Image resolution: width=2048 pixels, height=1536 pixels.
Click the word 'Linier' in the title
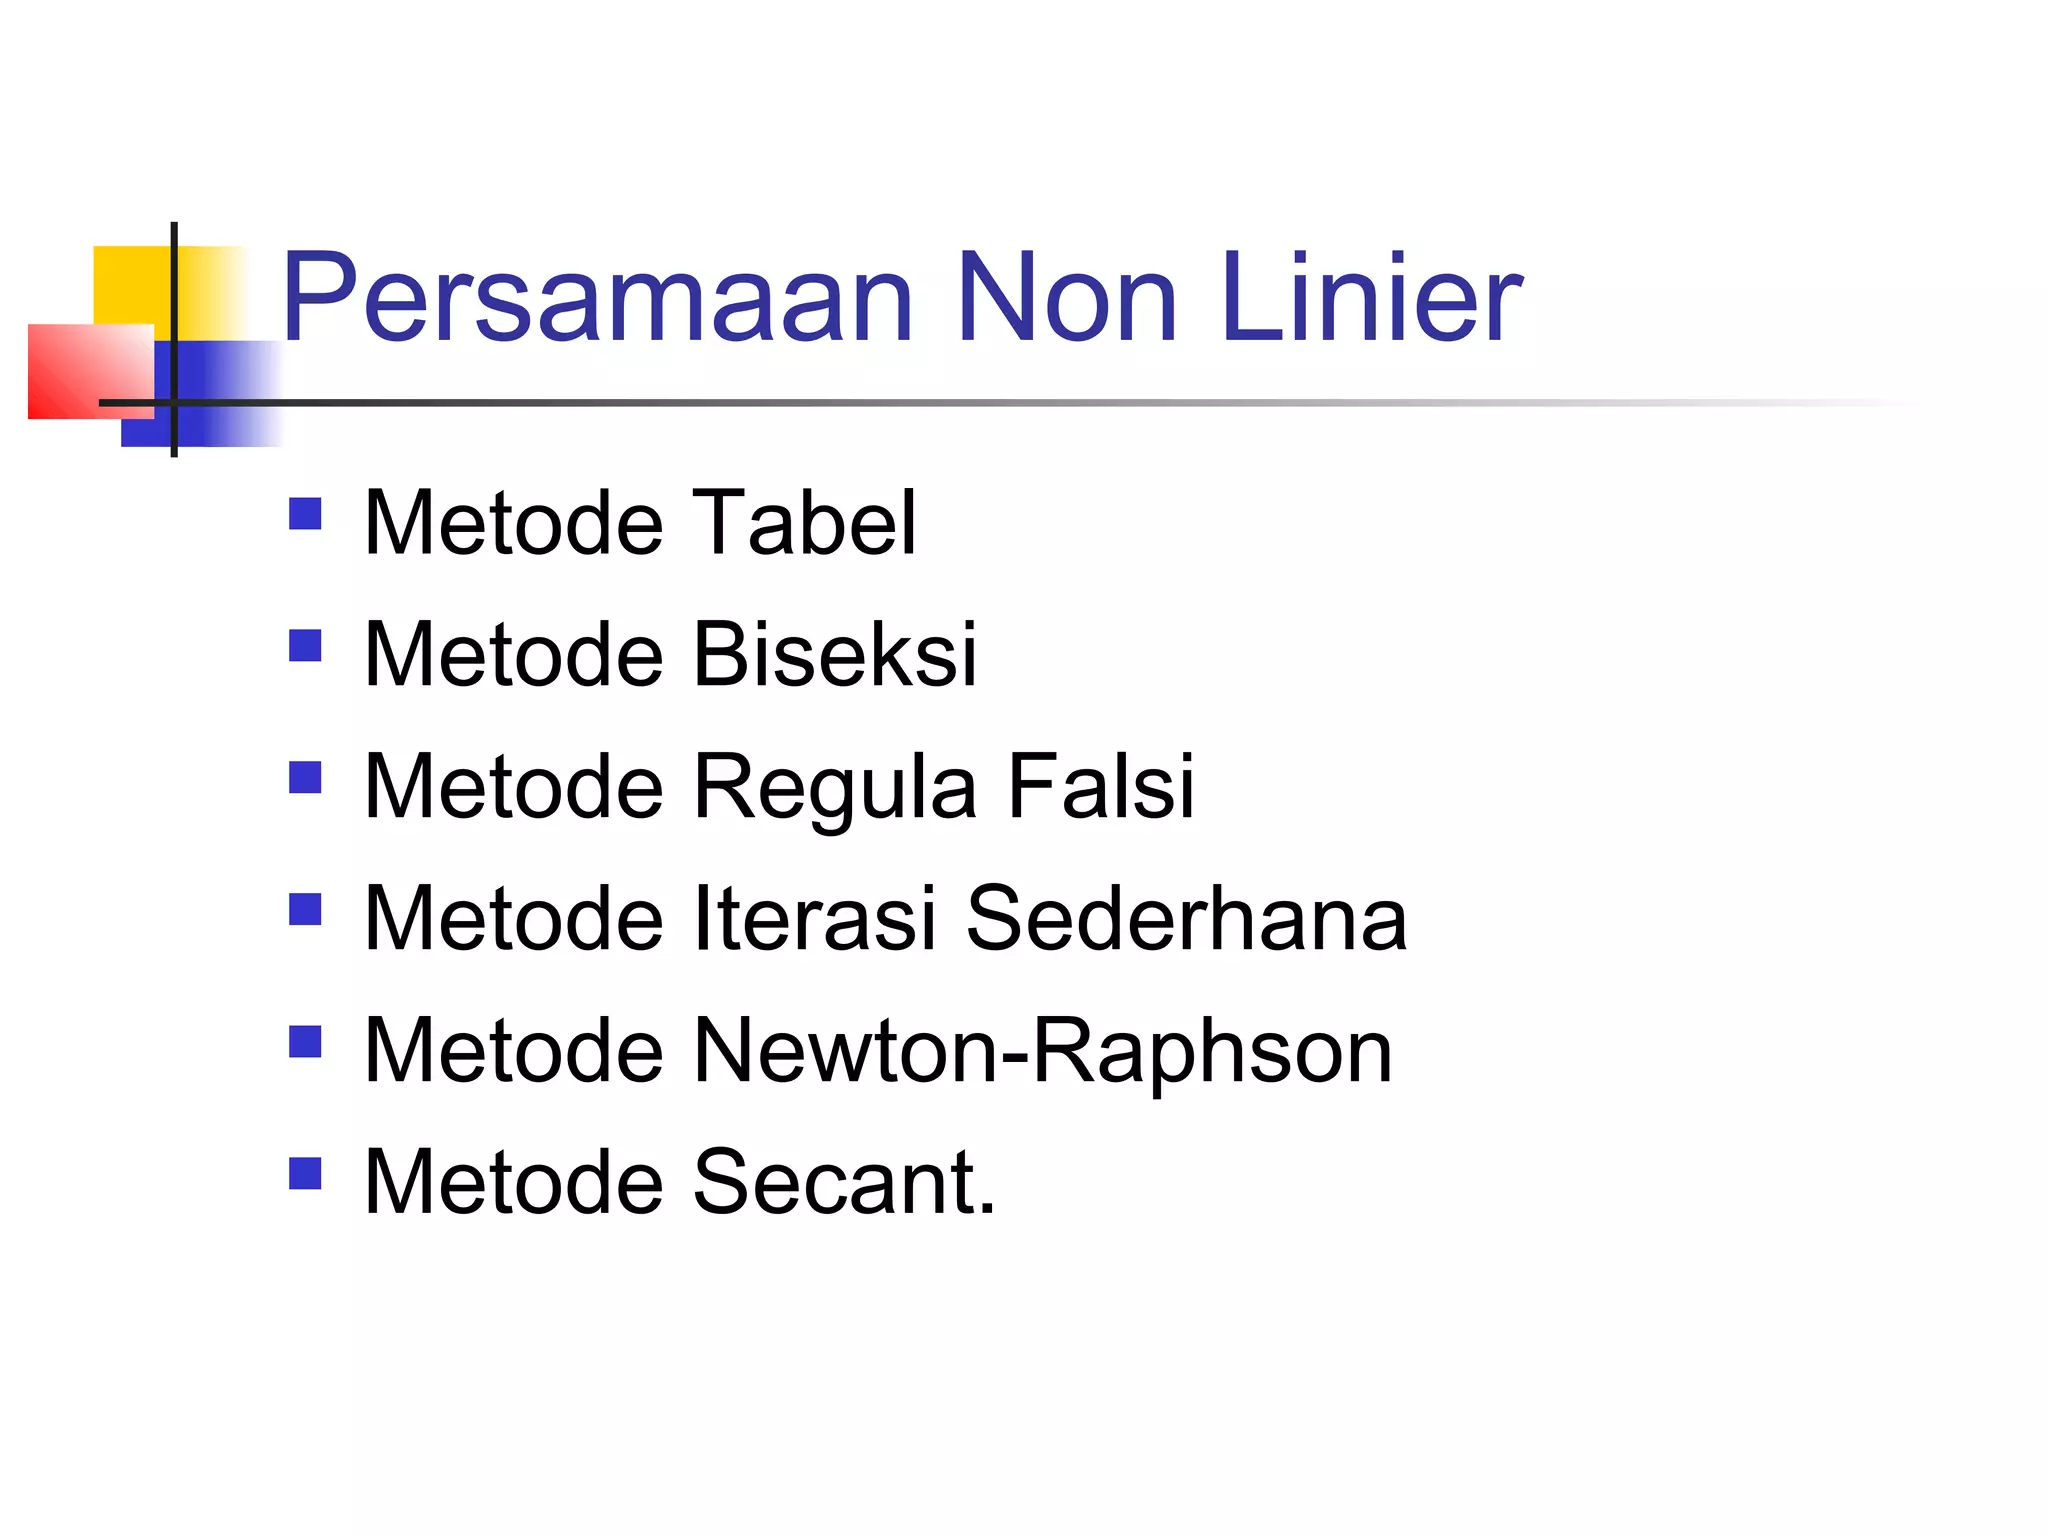(x=1371, y=297)
